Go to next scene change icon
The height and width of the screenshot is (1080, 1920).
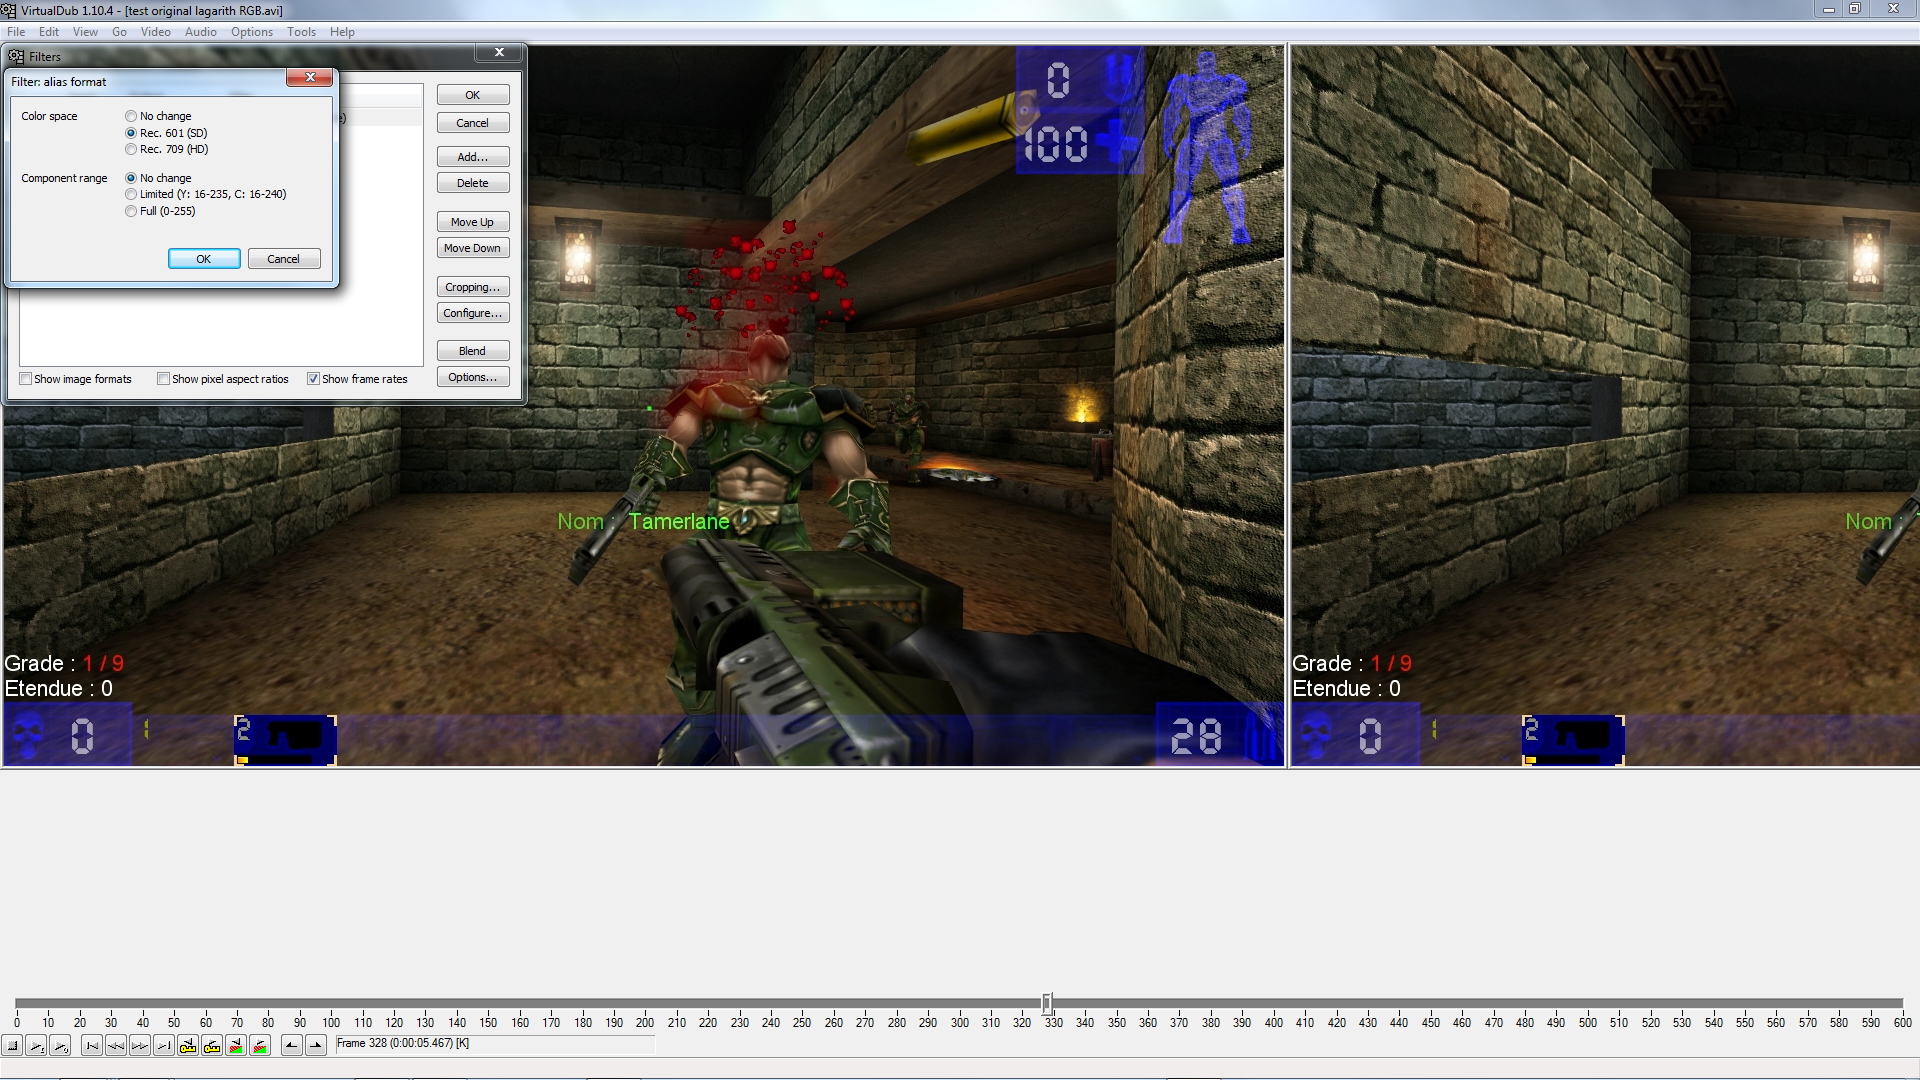260,1046
